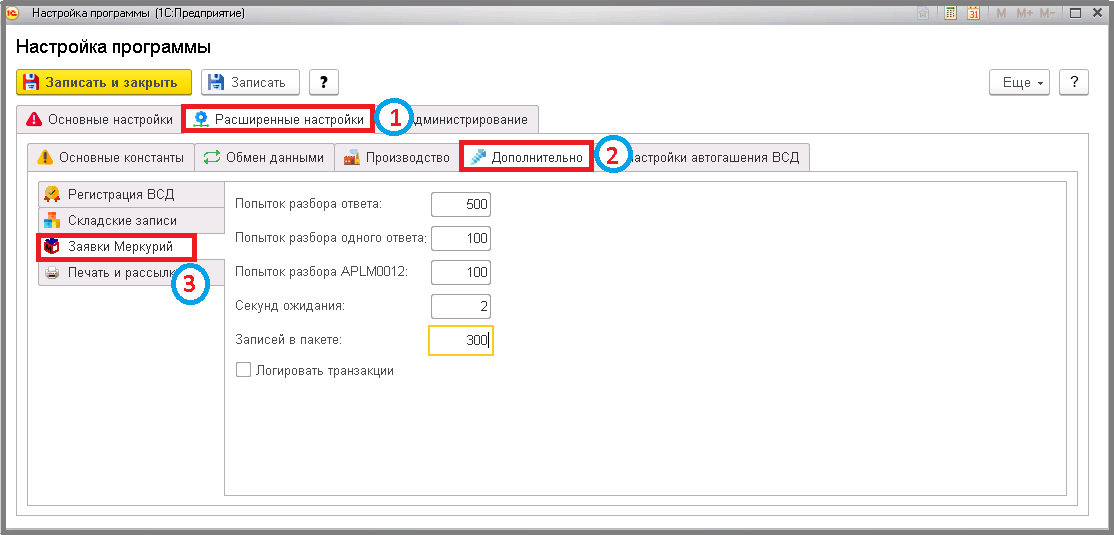Click the 1C application logo icon

click(x=12, y=13)
